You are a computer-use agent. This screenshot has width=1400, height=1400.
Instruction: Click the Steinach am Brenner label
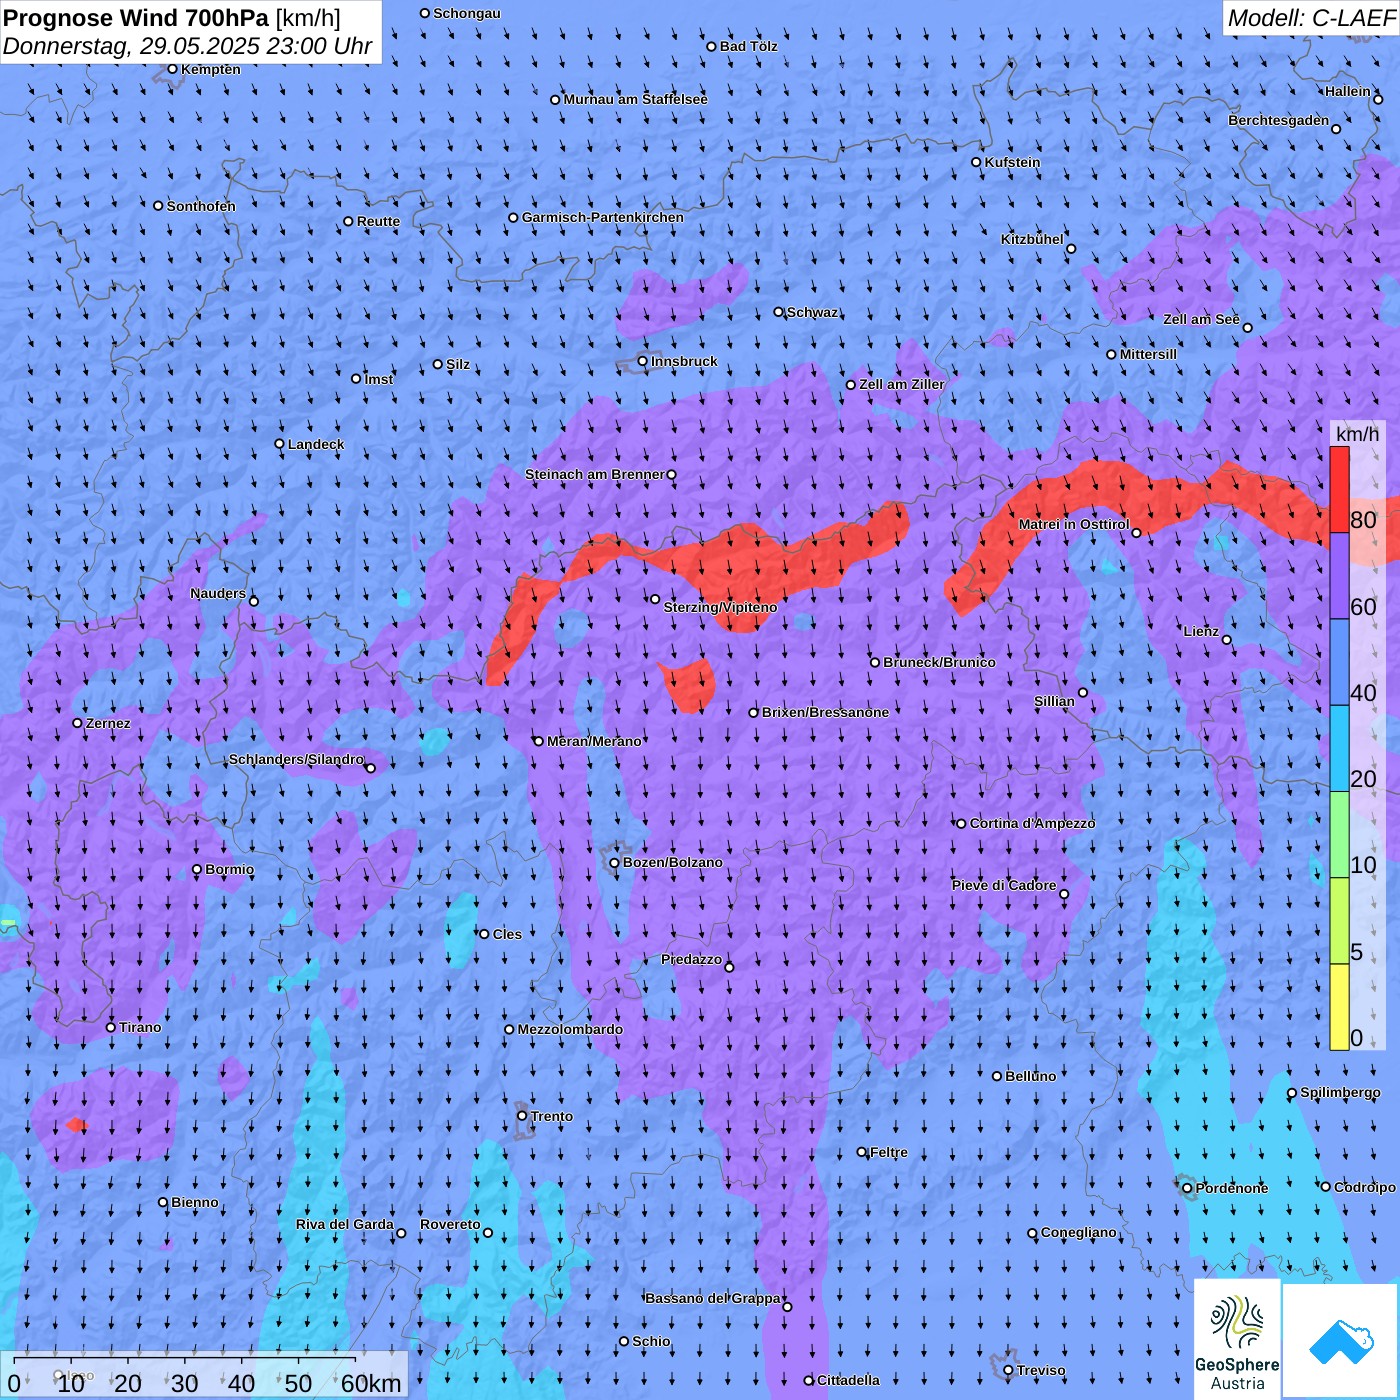[595, 474]
